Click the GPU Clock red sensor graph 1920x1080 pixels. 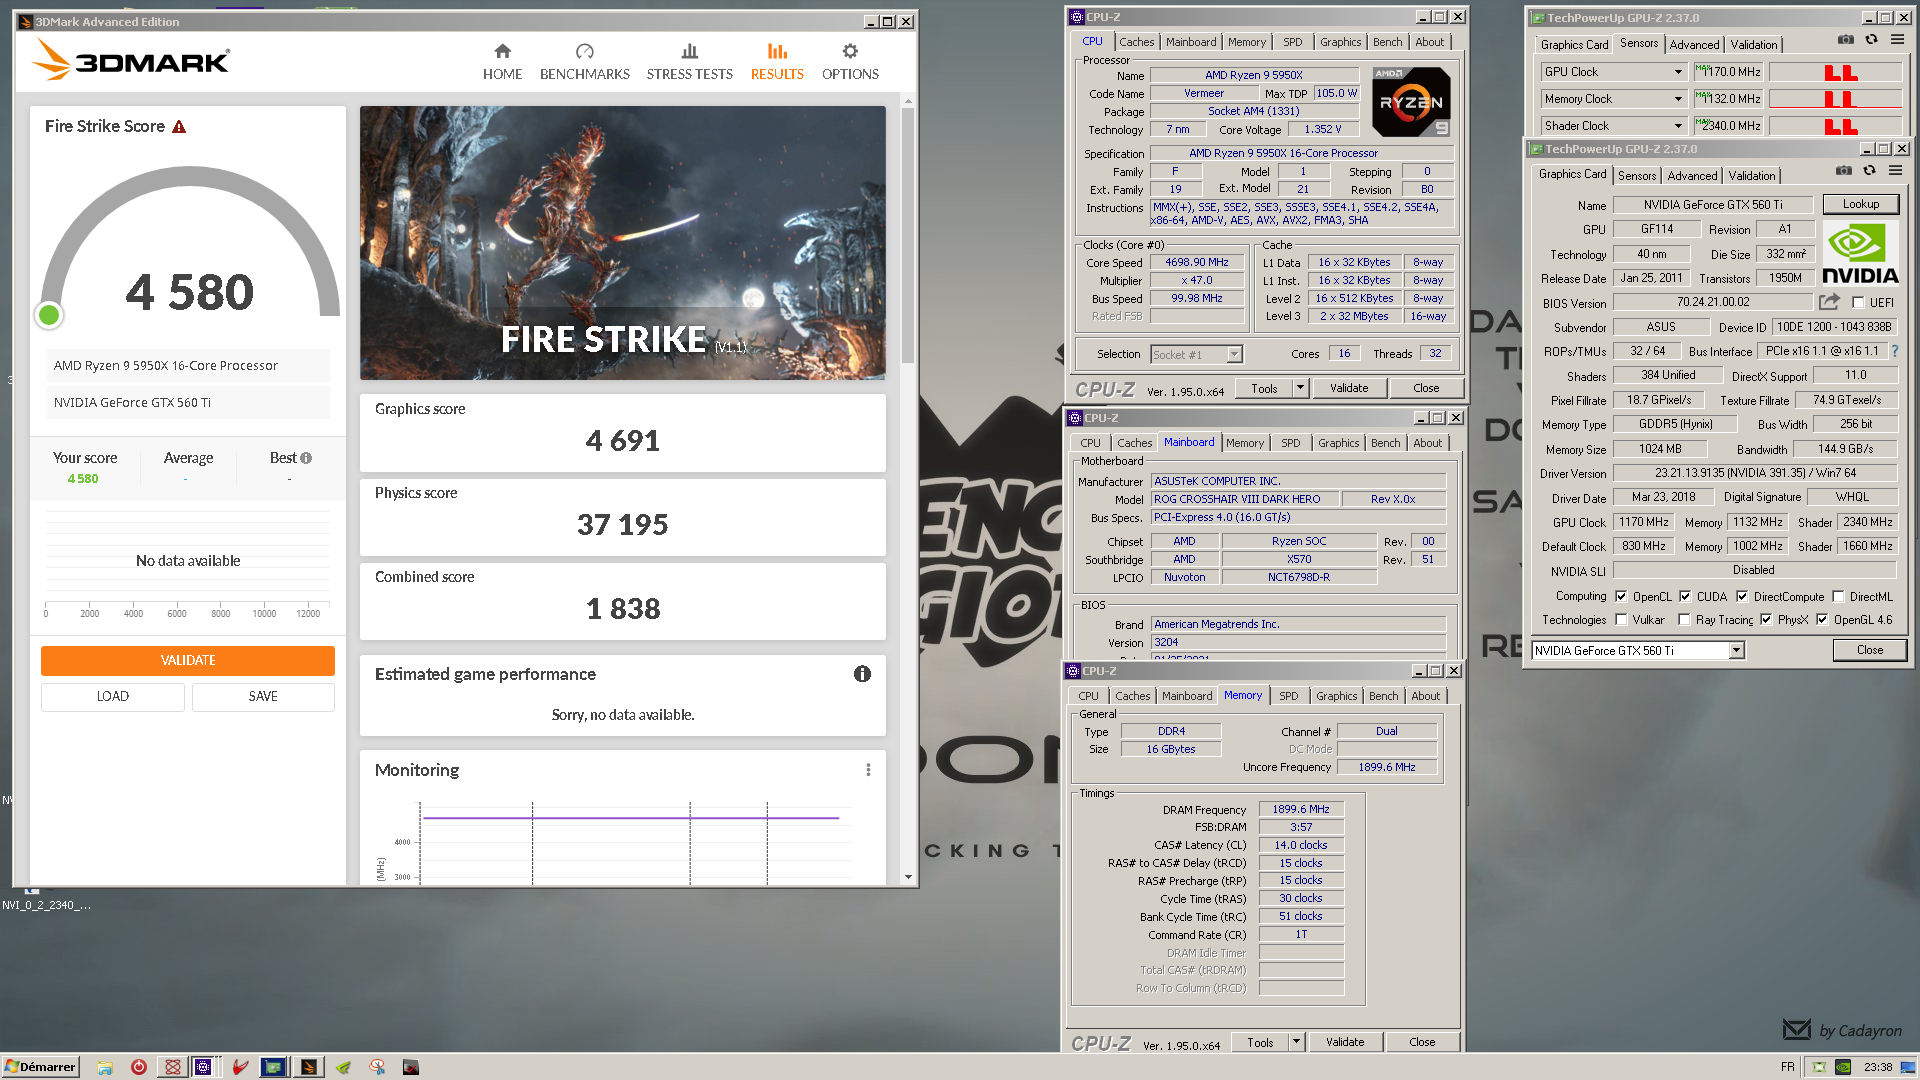[1835, 72]
